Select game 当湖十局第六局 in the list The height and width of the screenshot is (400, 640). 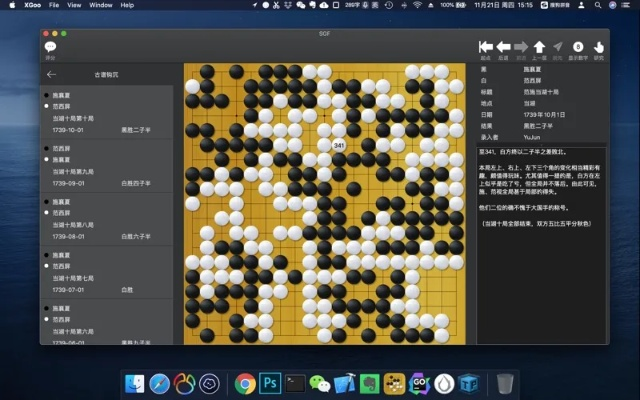(107, 322)
